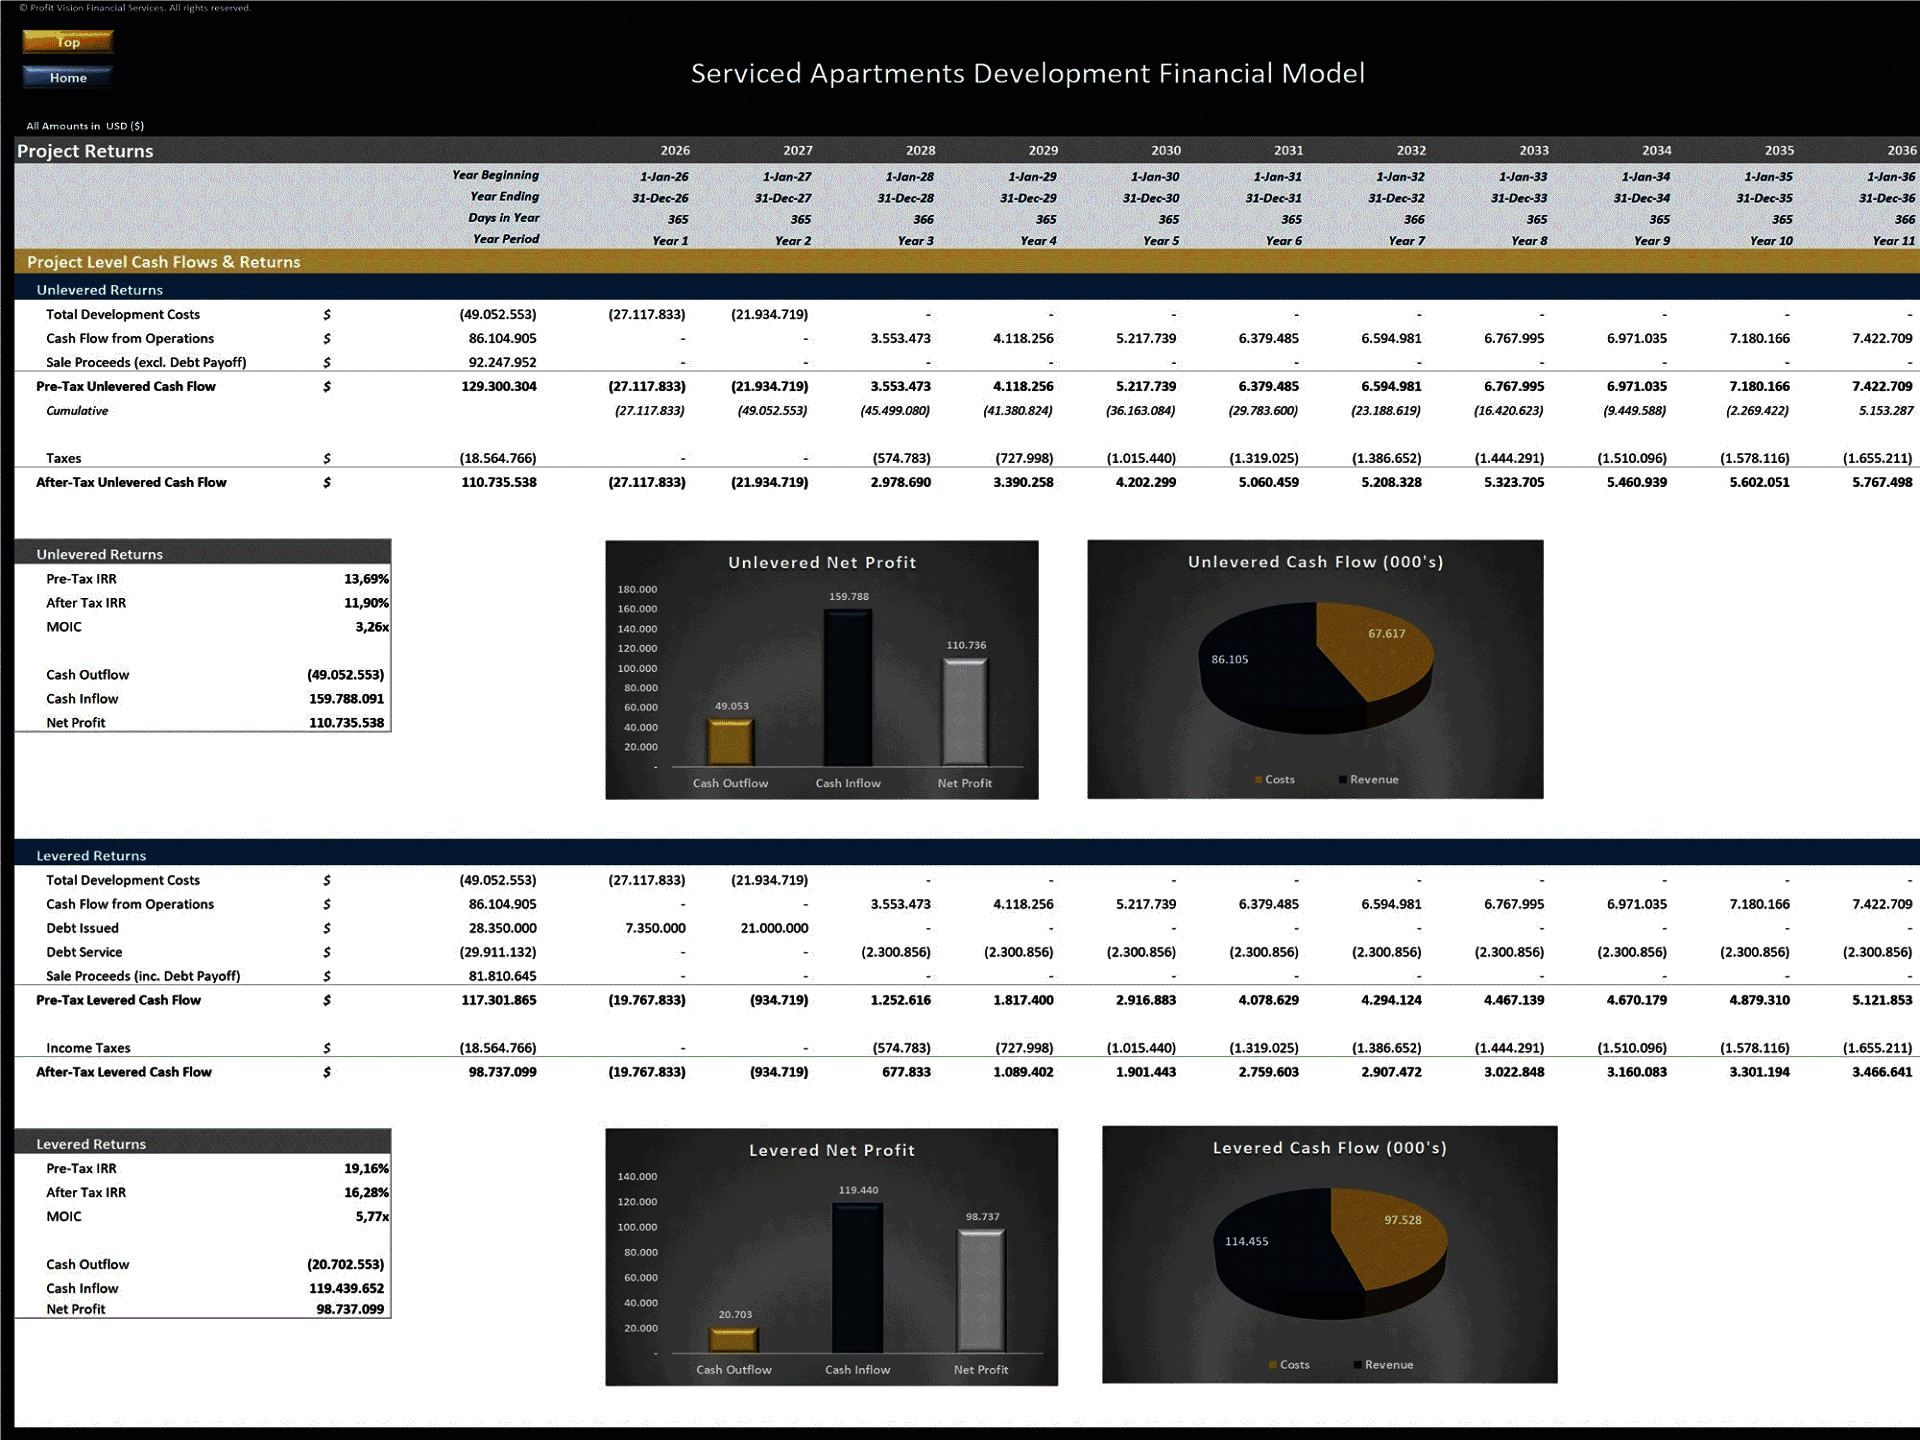Image resolution: width=1920 pixels, height=1440 pixels.
Task: Select the Project Returns header bar
Action: (x=84, y=151)
